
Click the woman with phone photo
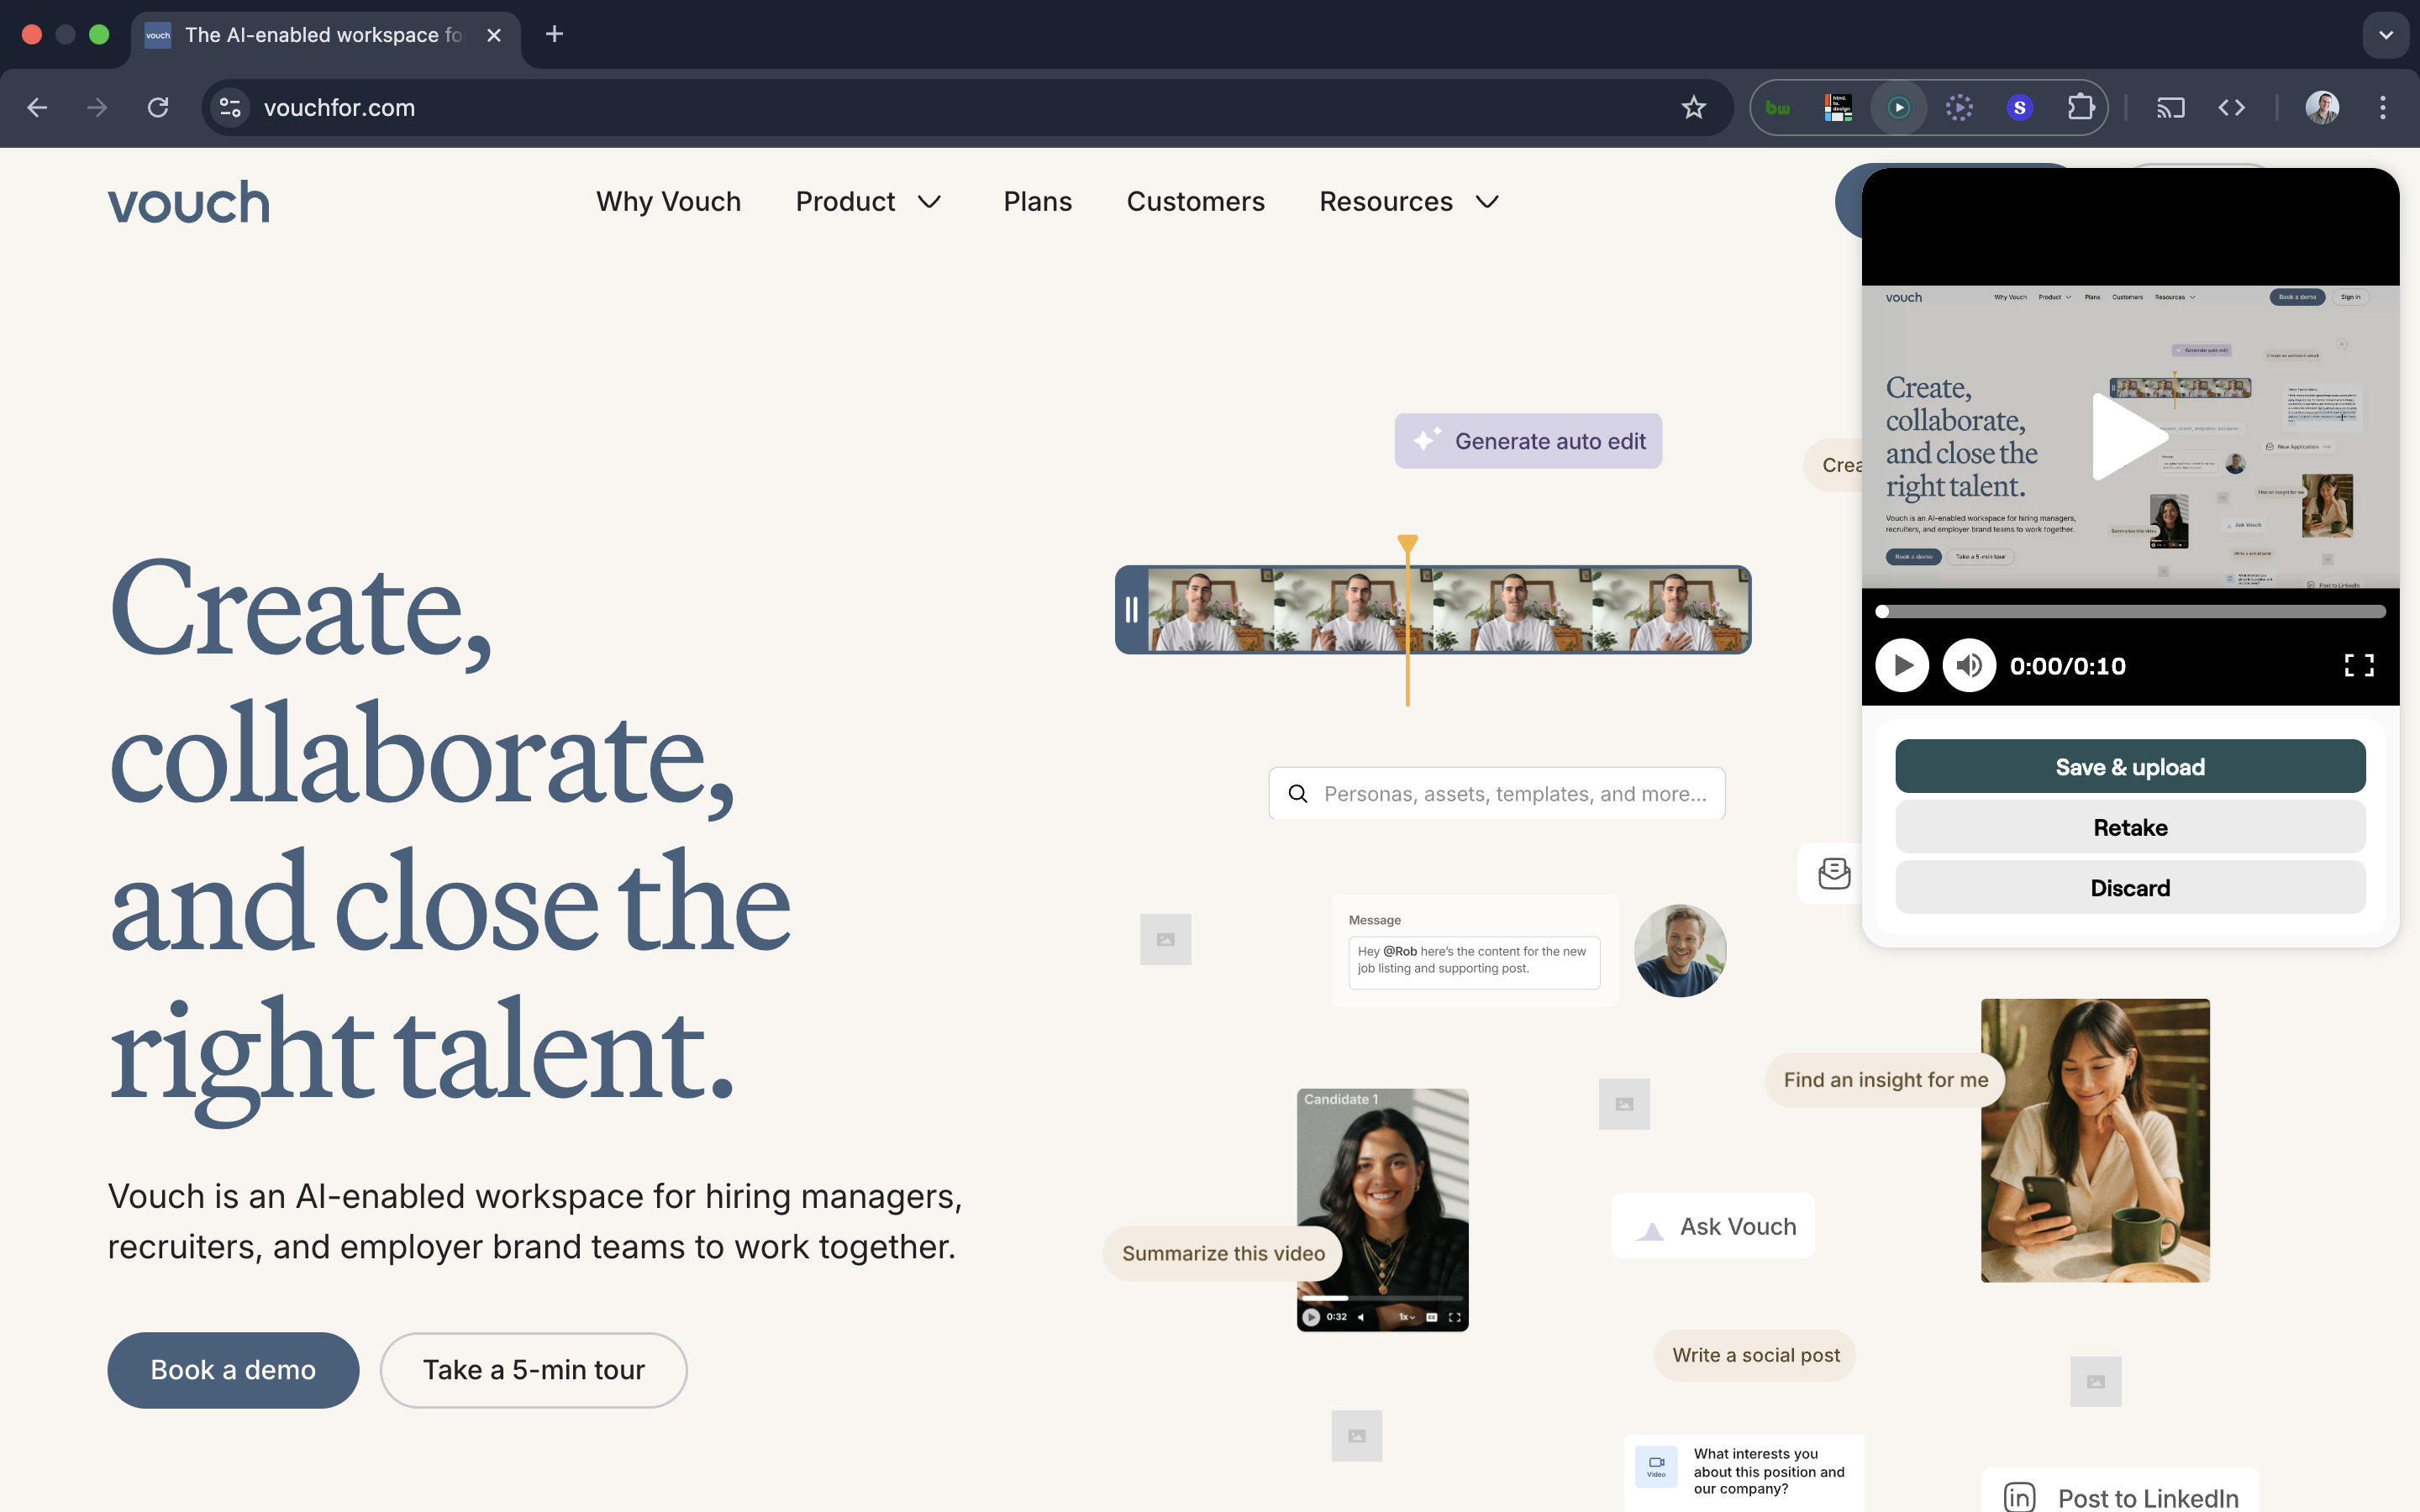coord(2095,1140)
